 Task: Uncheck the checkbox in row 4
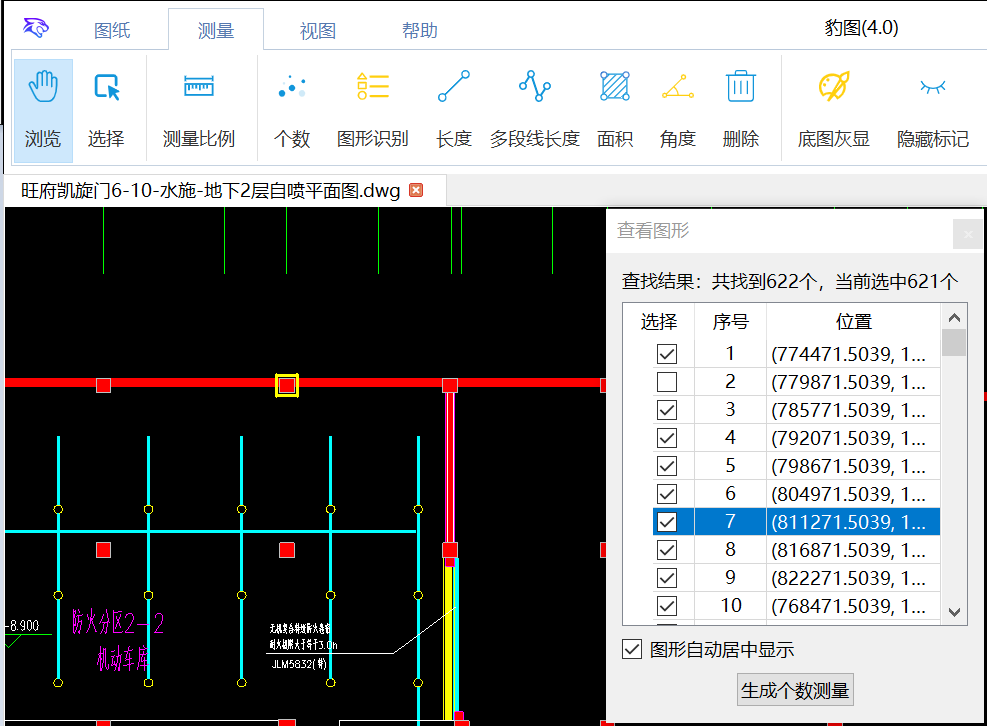(667, 438)
